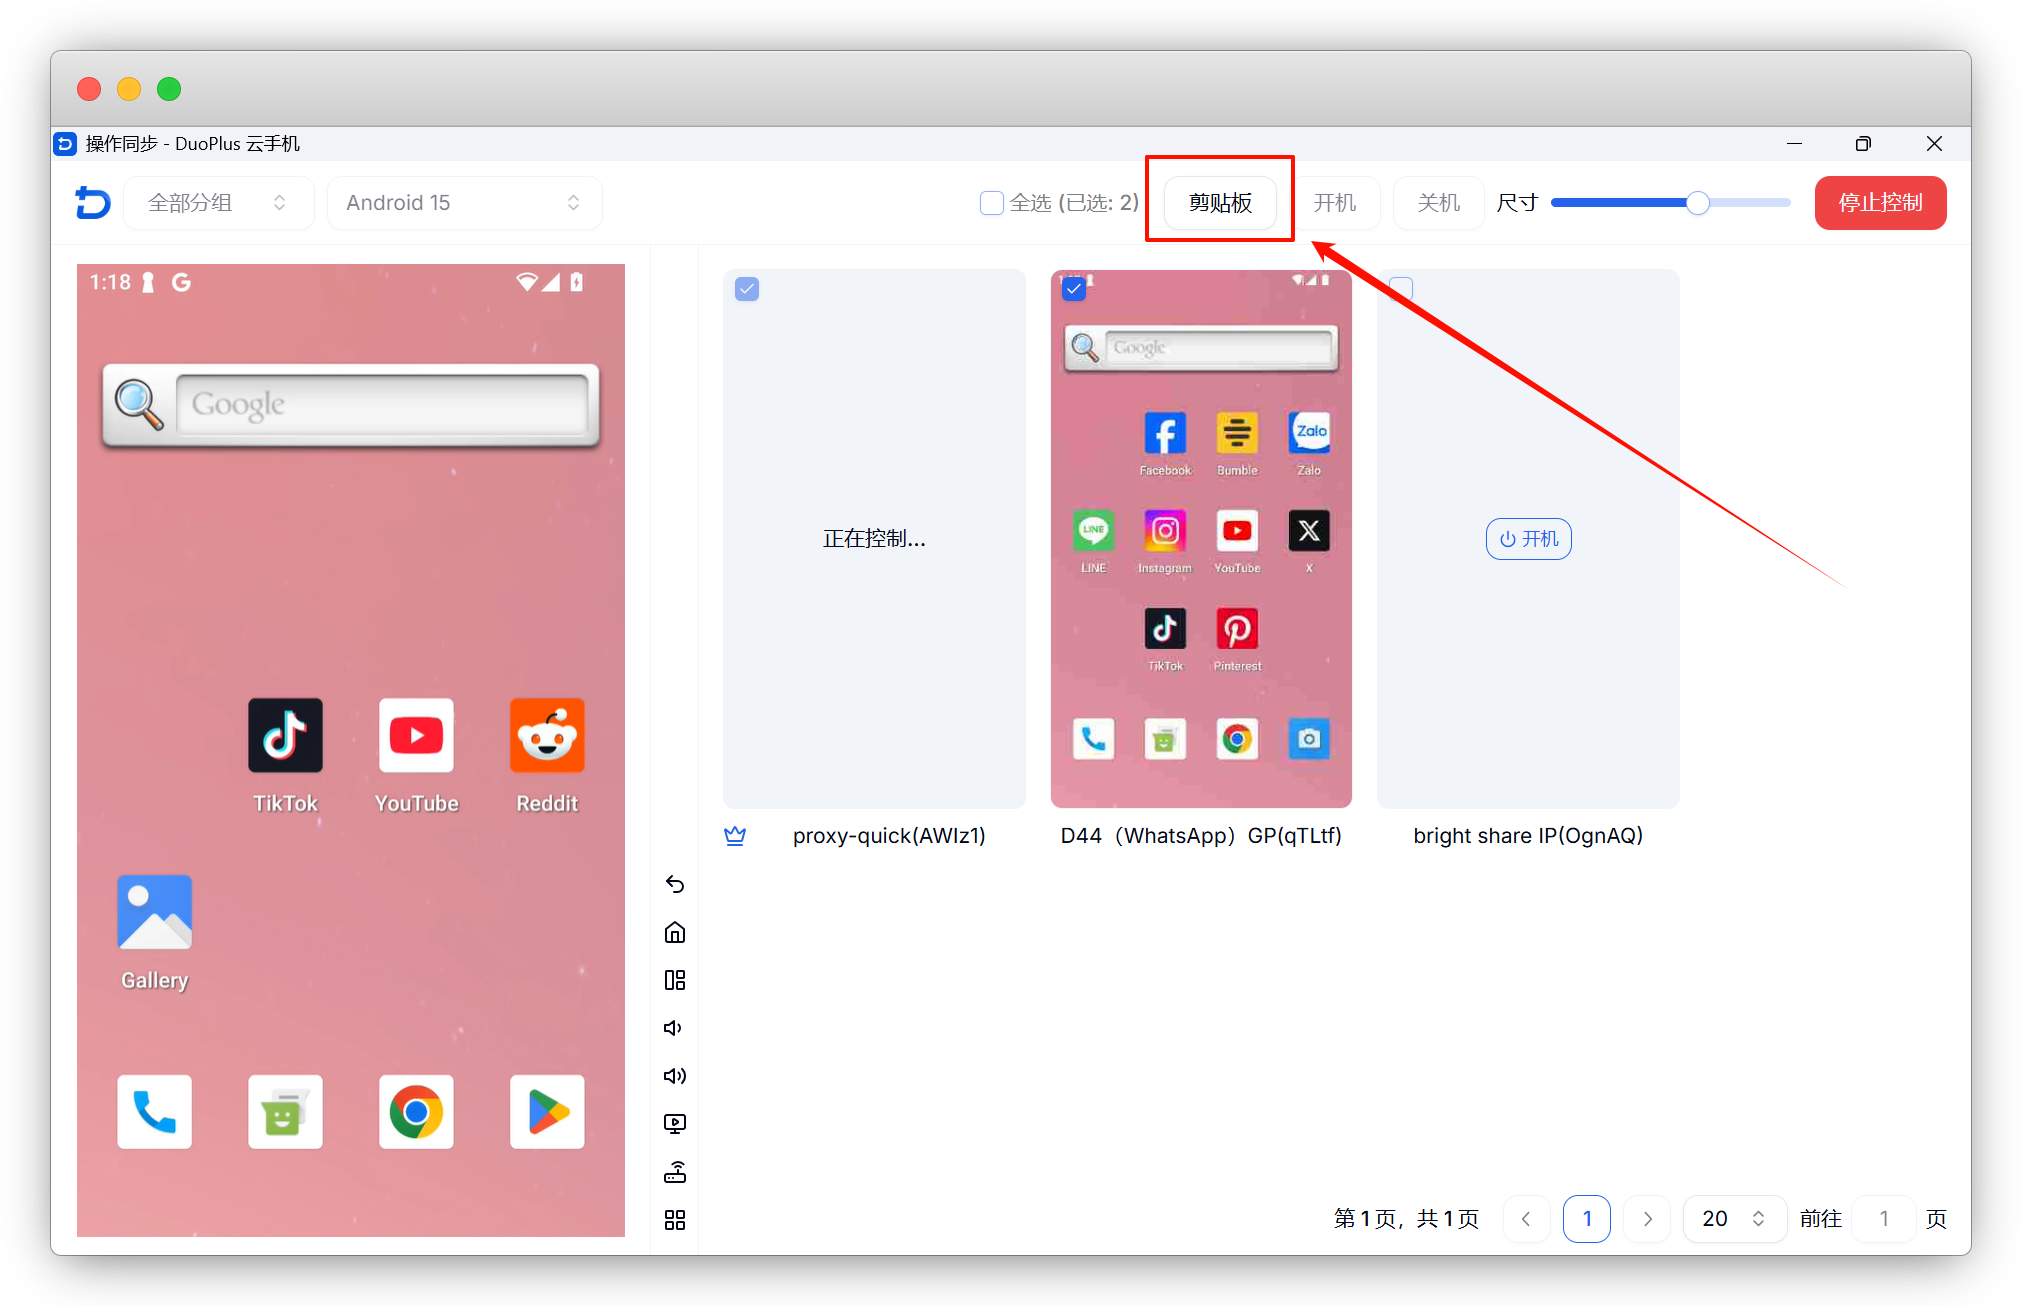Uncheck the D44 WhatsApp device checkbox

point(1074,290)
